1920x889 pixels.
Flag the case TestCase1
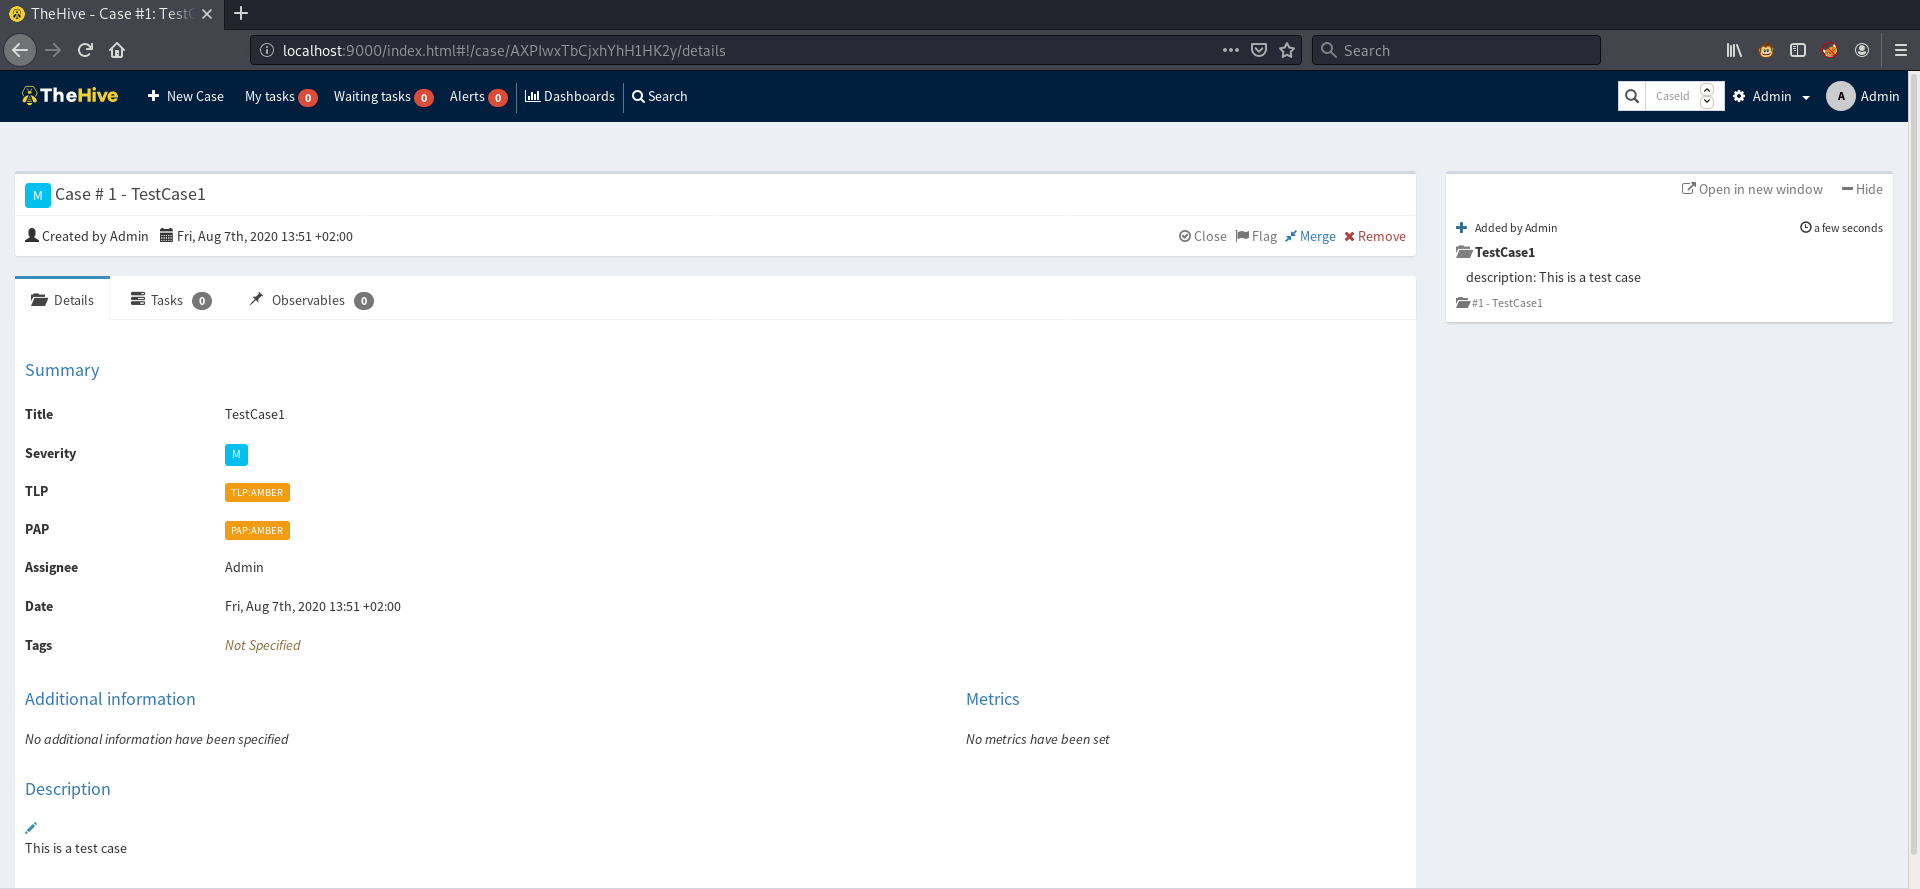click(1256, 237)
